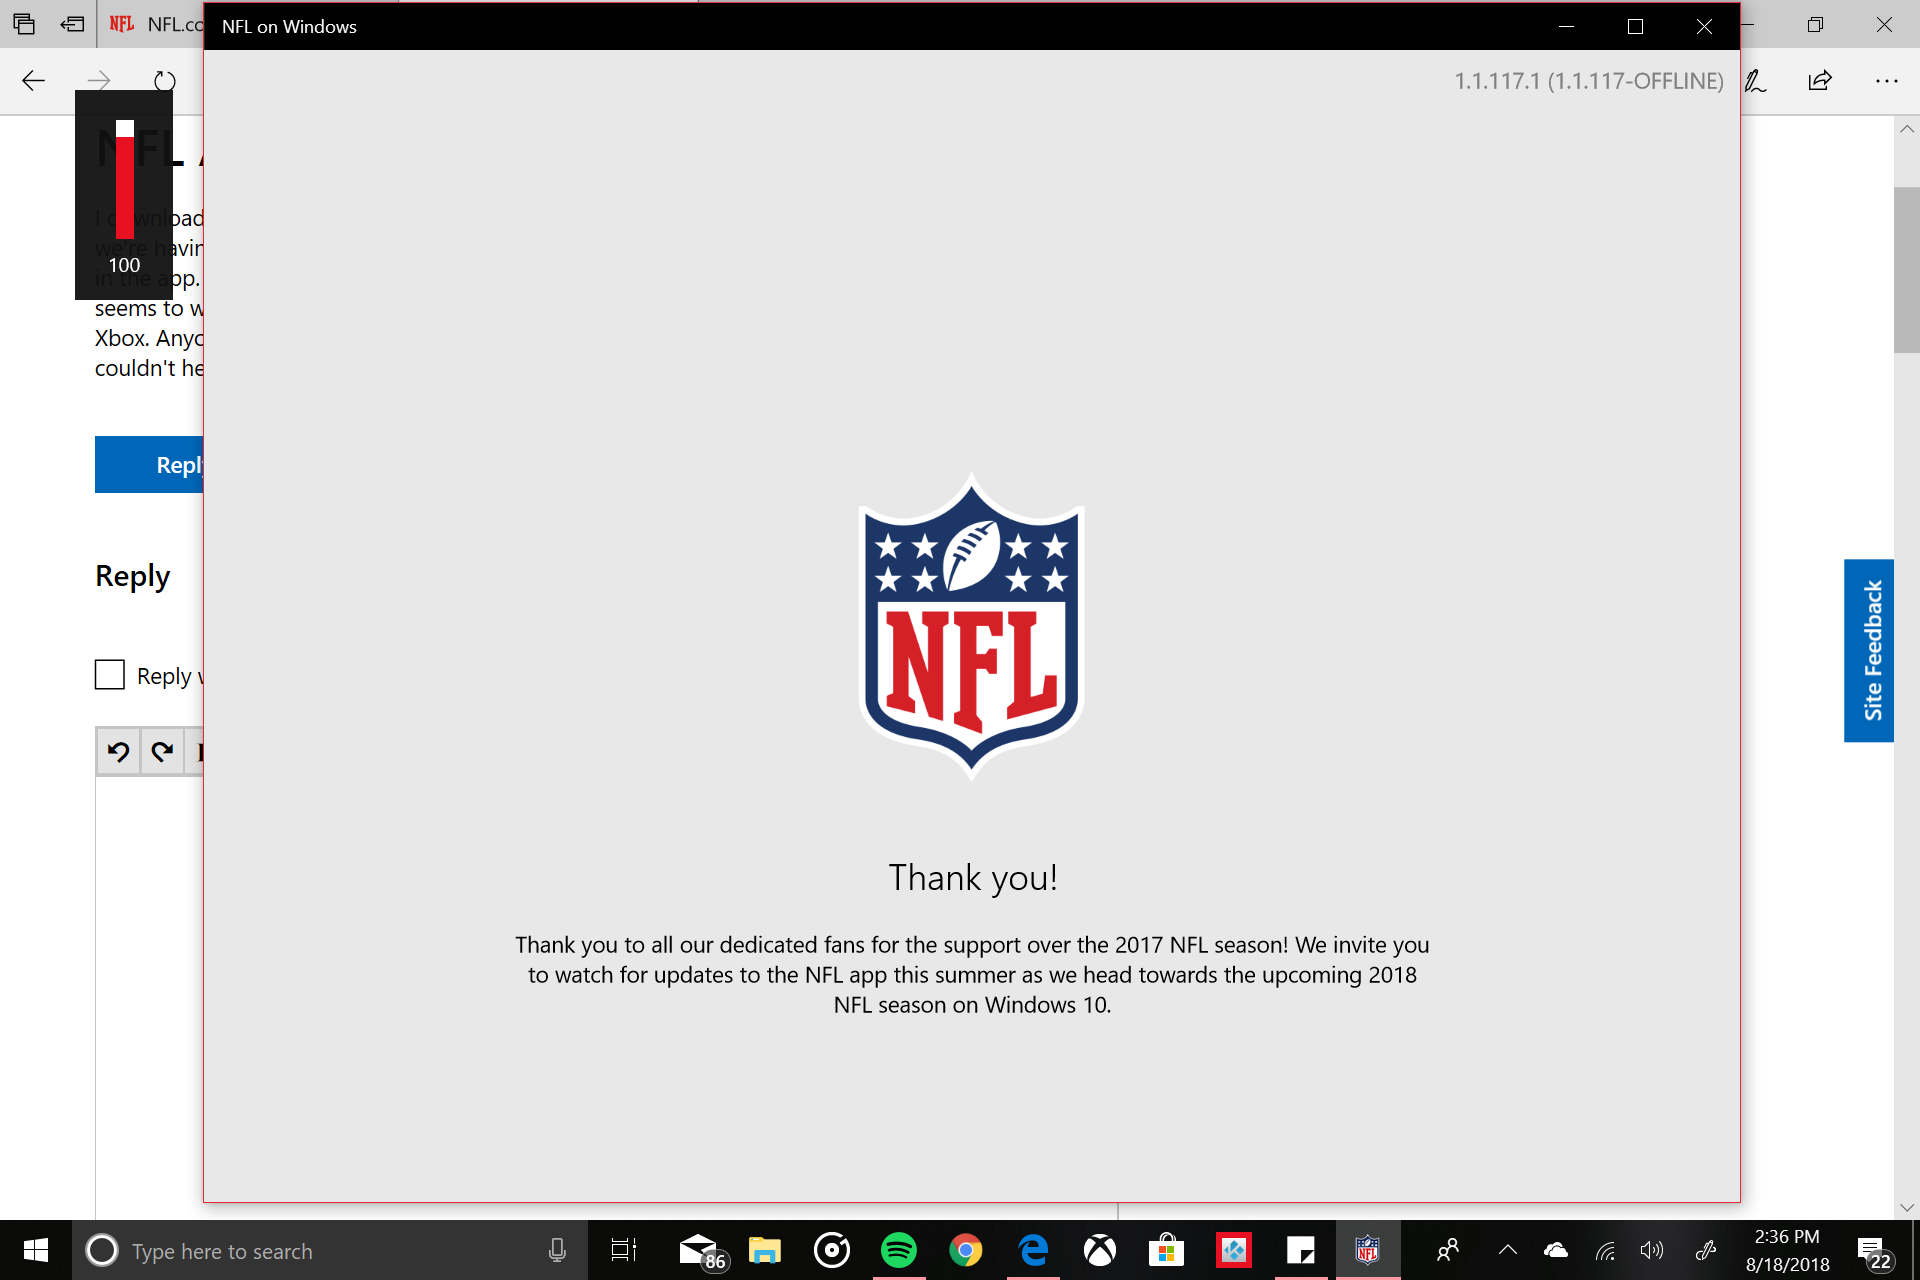Expand hidden system tray icons chevron
The image size is (1920, 1280).
(x=1508, y=1250)
